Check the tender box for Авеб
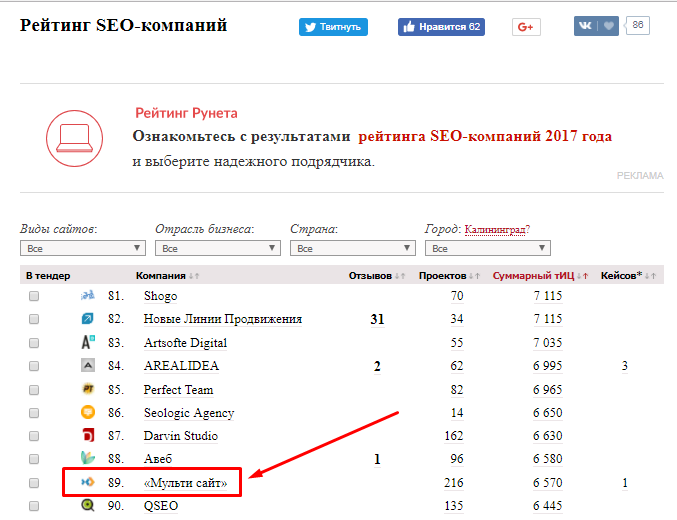The image size is (677, 520). 34,459
